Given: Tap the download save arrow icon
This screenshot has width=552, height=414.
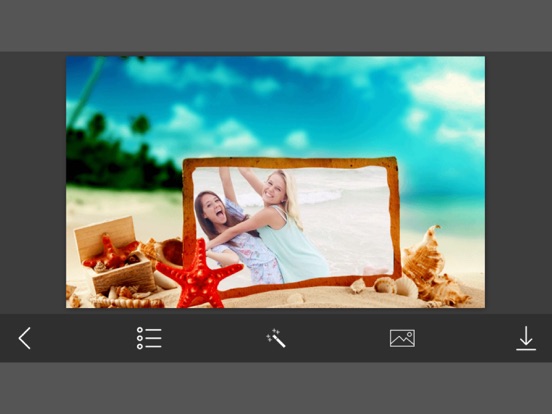Looking at the screenshot, I should tap(526, 338).
